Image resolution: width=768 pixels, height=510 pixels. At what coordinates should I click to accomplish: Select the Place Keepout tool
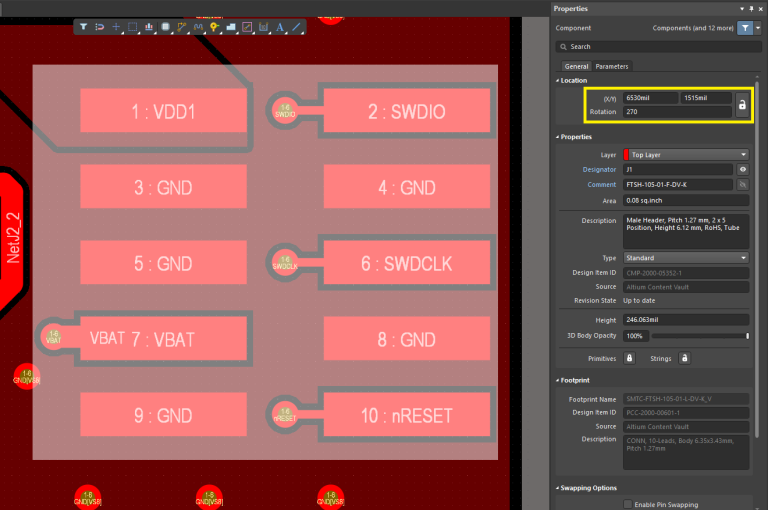point(247,27)
